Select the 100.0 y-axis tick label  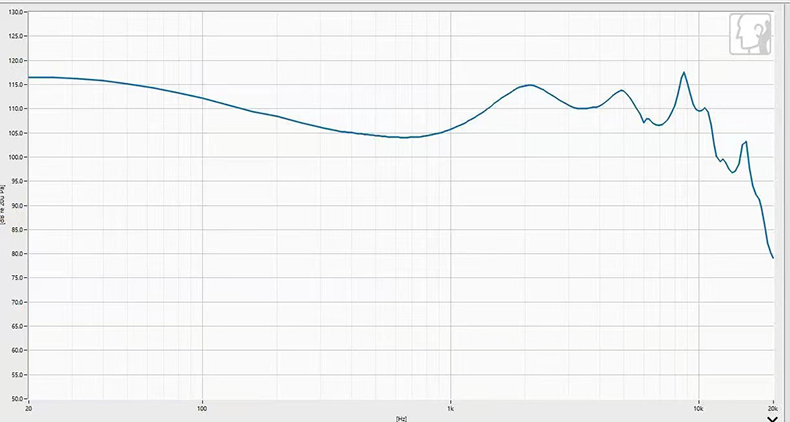16,157
